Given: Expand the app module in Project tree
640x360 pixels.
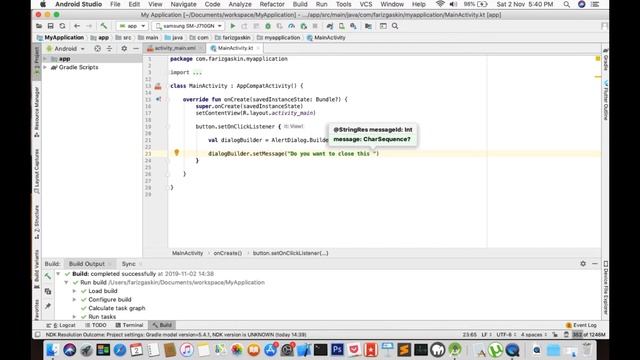Looking at the screenshot, I should coord(46,59).
